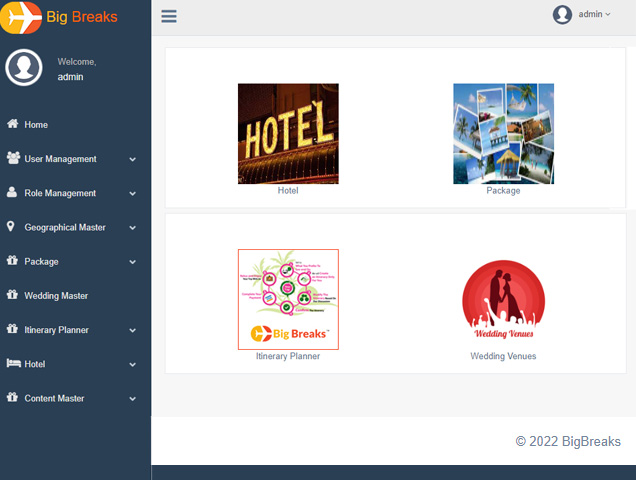Select Wedding Master in sidebar
Screen dimensions: 636x480
[56, 296]
